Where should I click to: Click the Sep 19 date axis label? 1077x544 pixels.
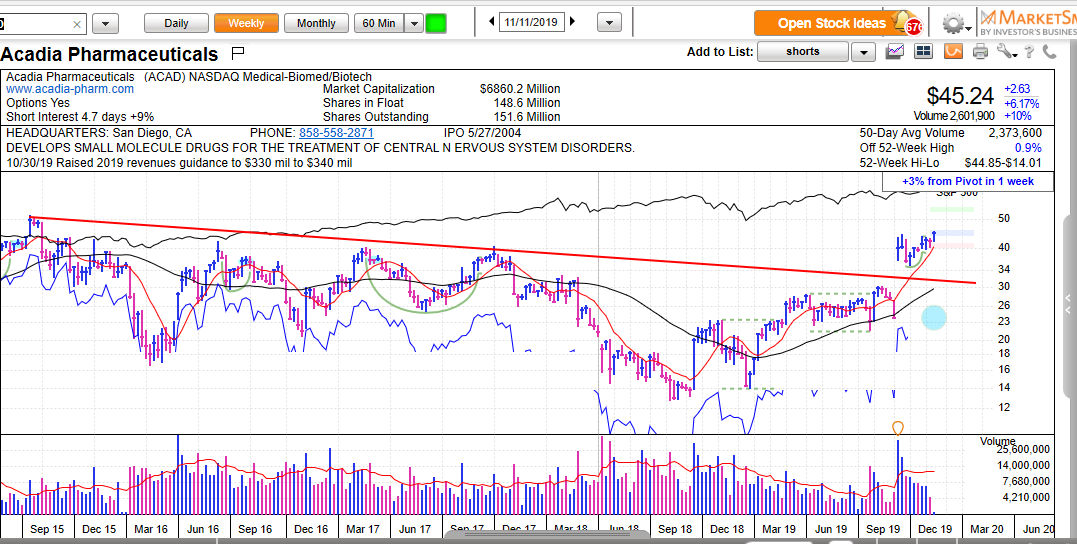pyautogui.click(x=883, y=530)
